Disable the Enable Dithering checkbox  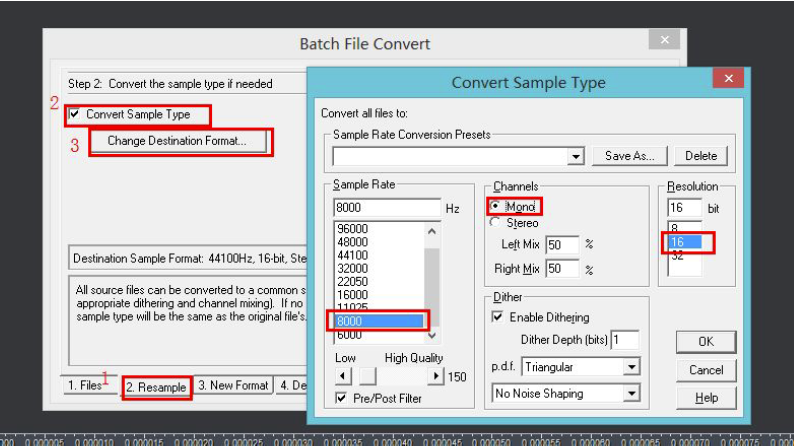(499, 316)
